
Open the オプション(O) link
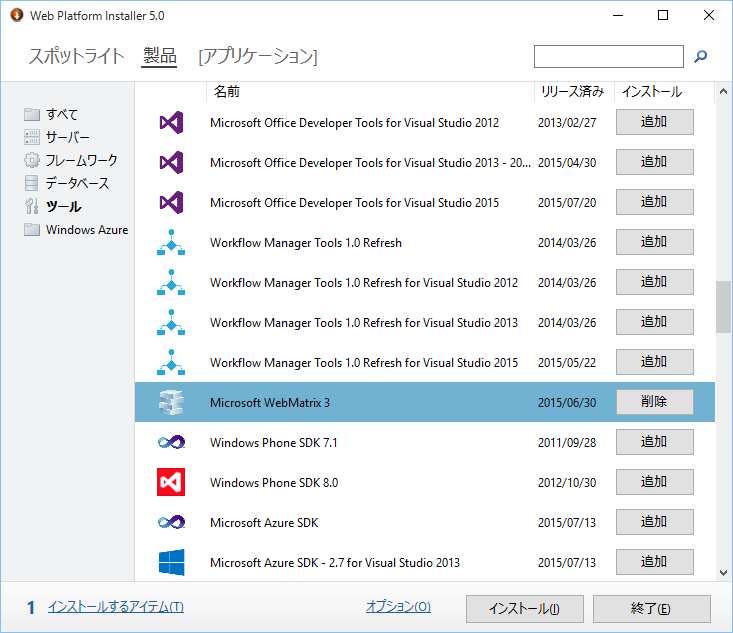398,606
